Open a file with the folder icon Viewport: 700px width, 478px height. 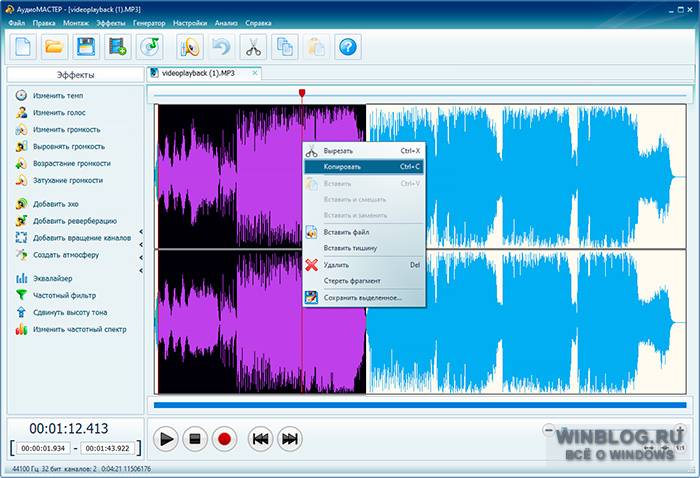tap(55, 45)
